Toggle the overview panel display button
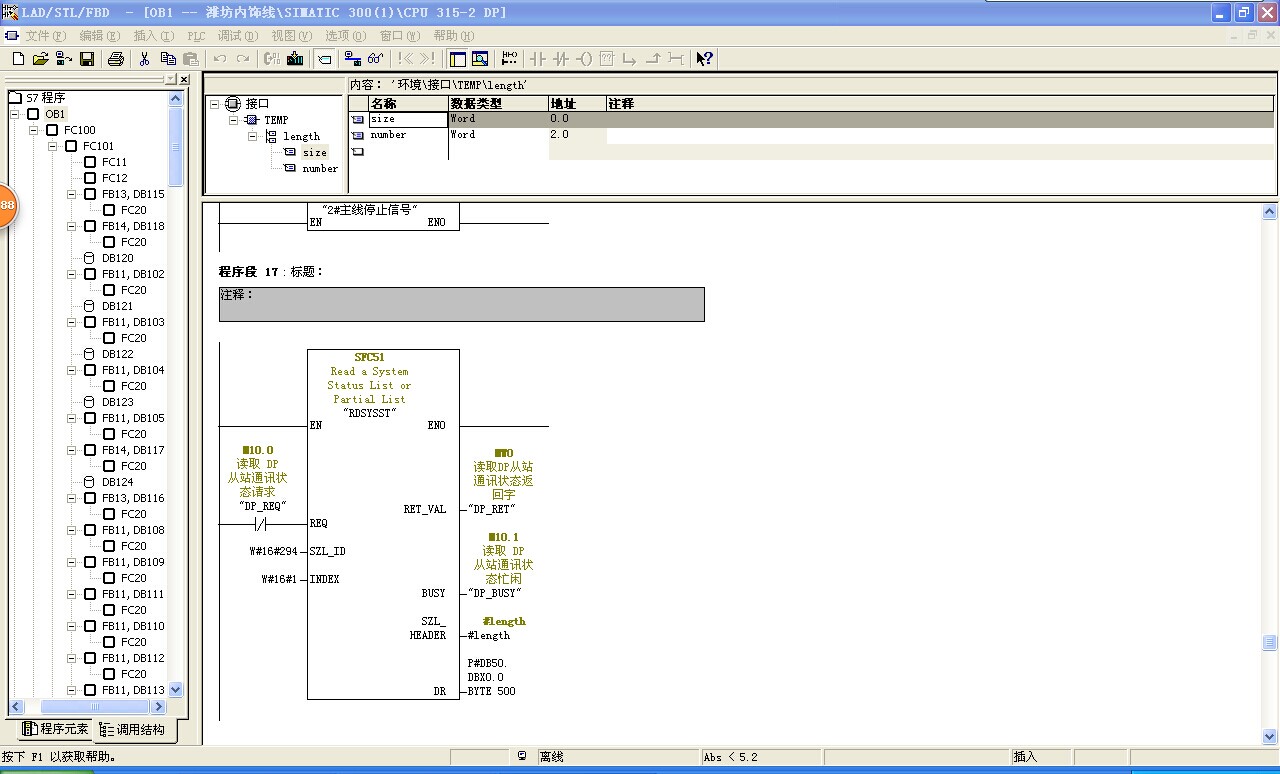This screenshot has width=1280, height=774. [458, 59]
